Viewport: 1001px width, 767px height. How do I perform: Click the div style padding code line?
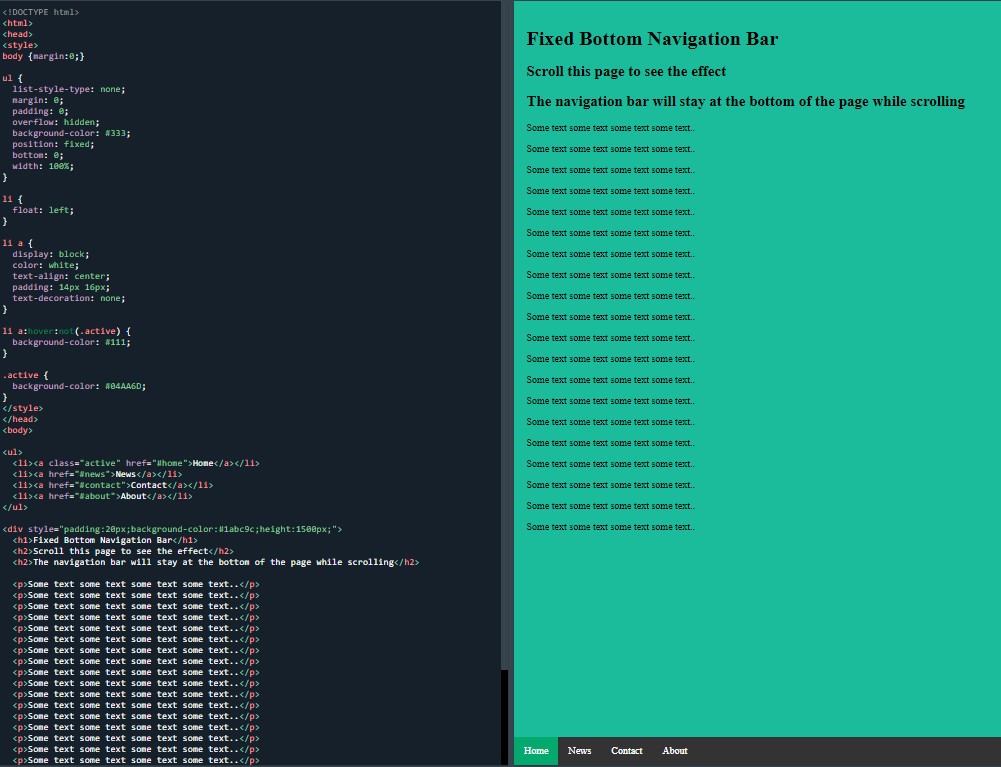(172, 529)
